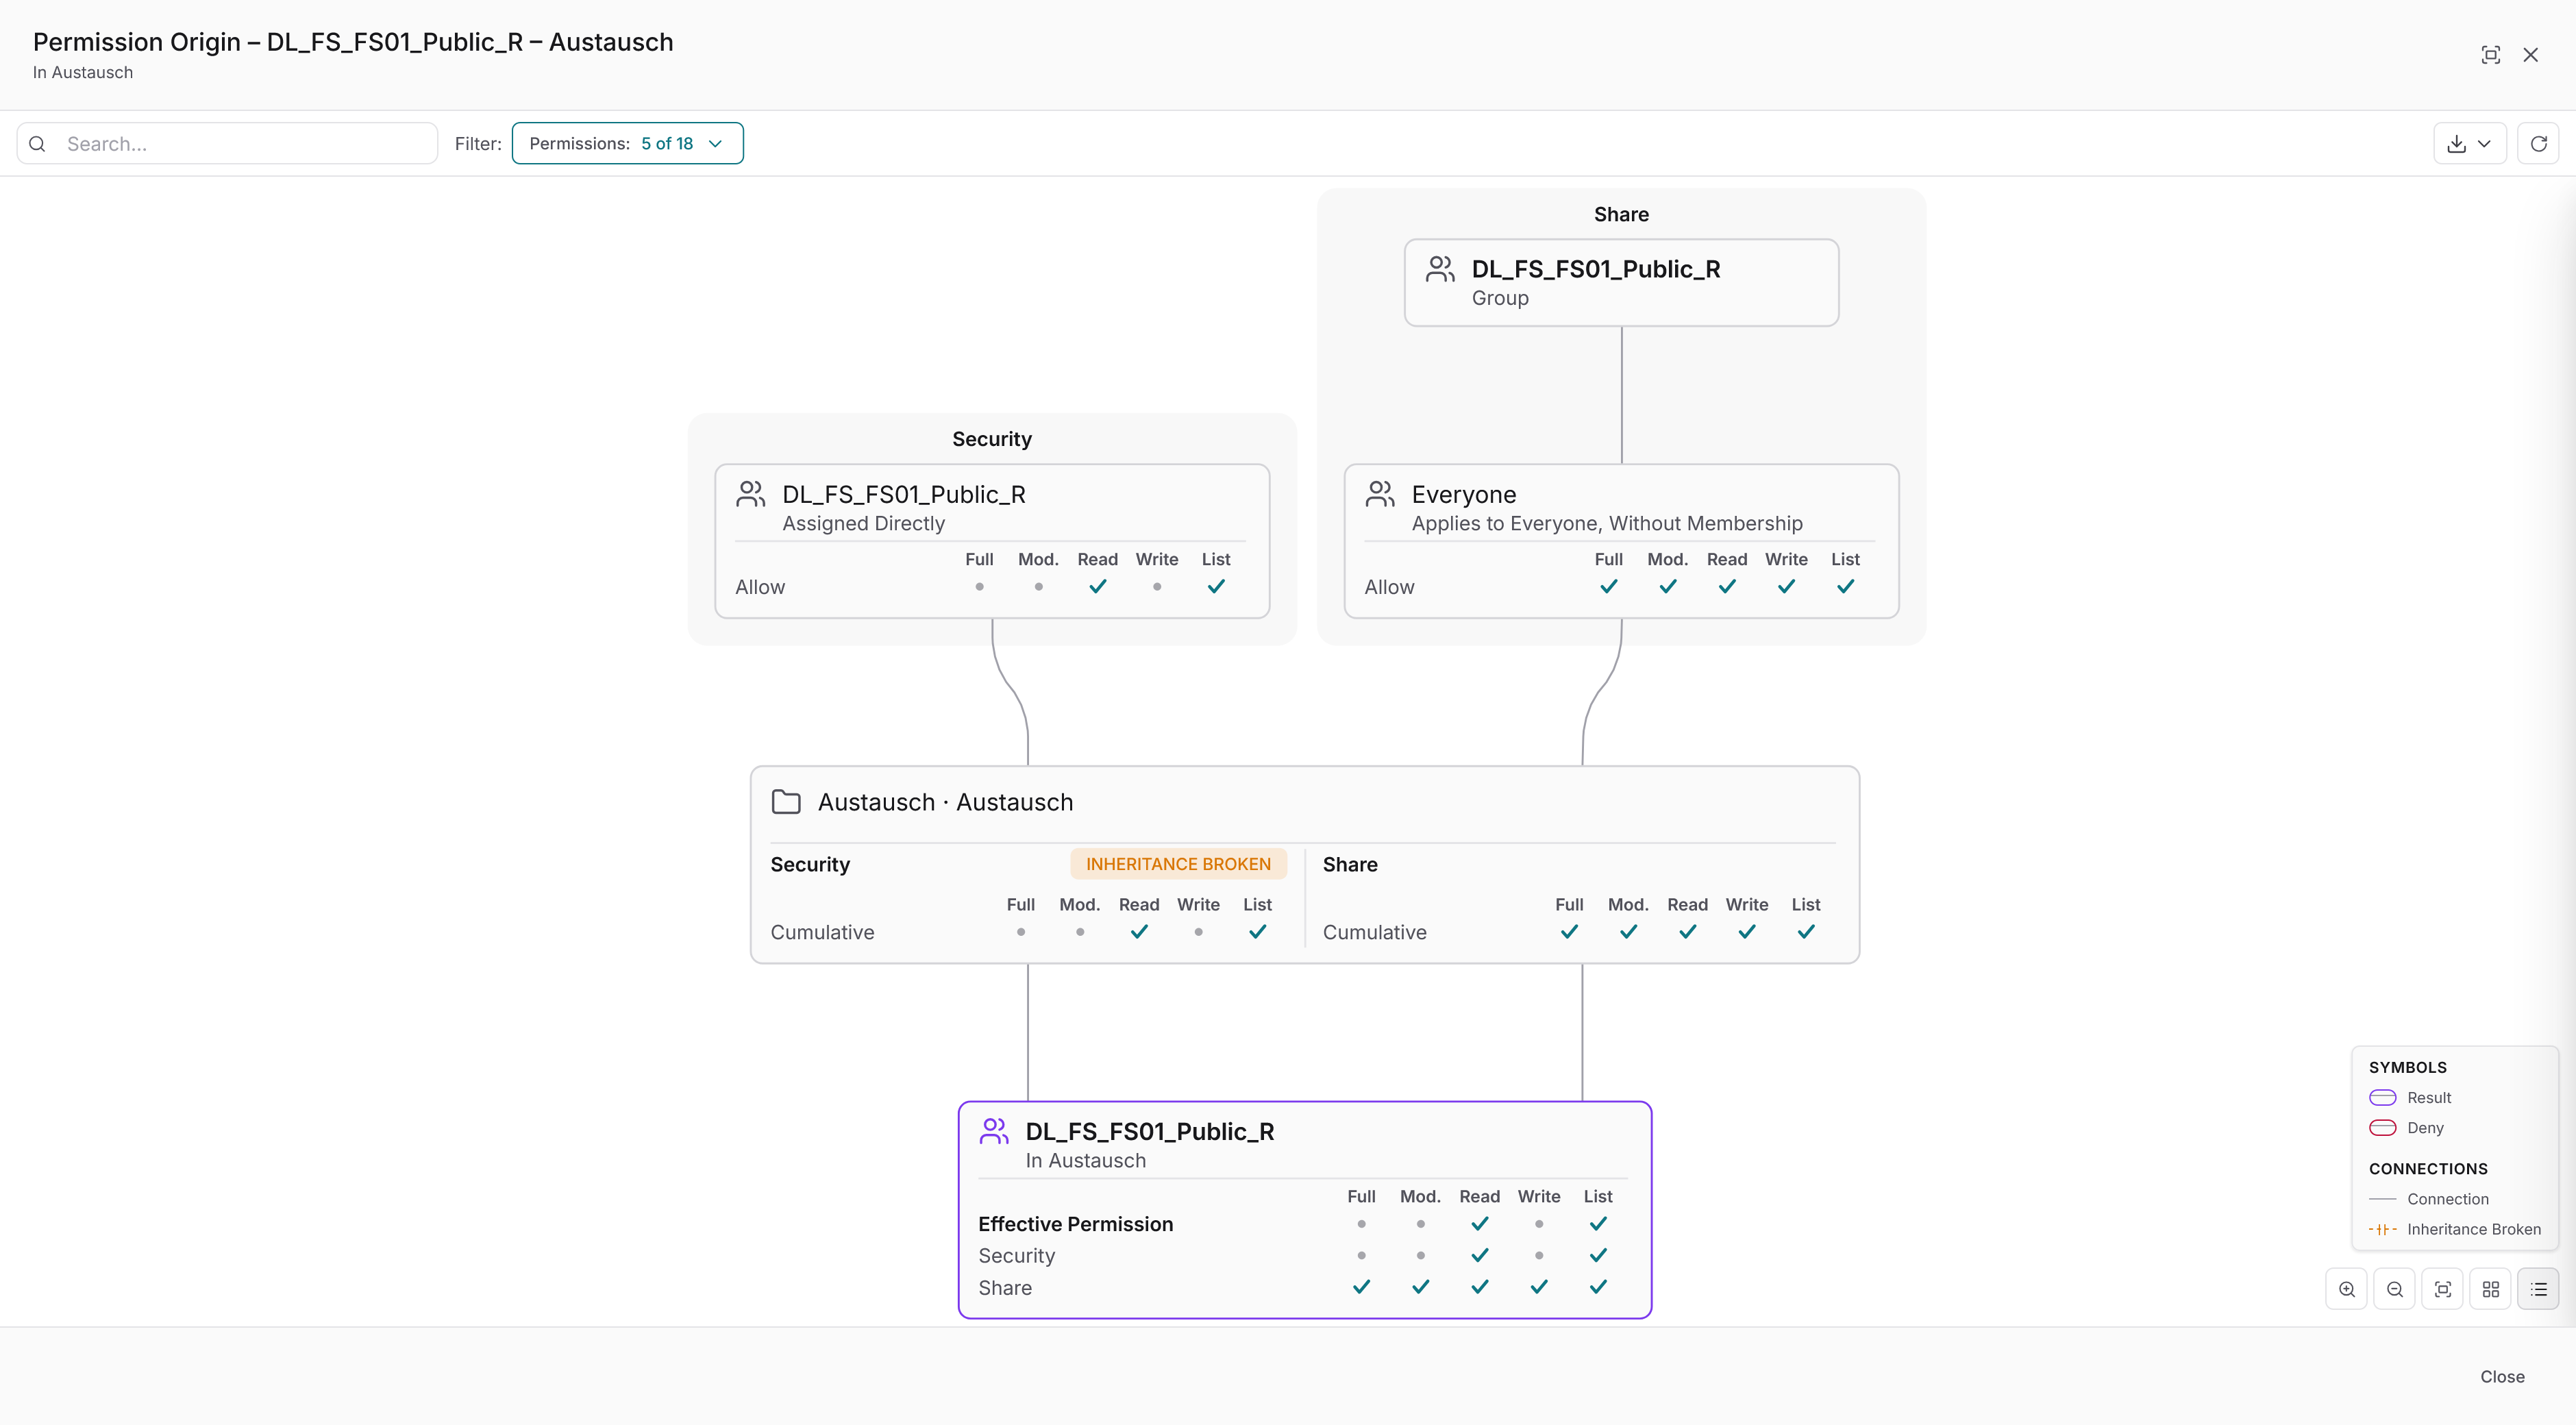Fit diagram to screen in bottom toolbar
This screenshot has width=2576, height=1425.
[x=2443, y=1289]
